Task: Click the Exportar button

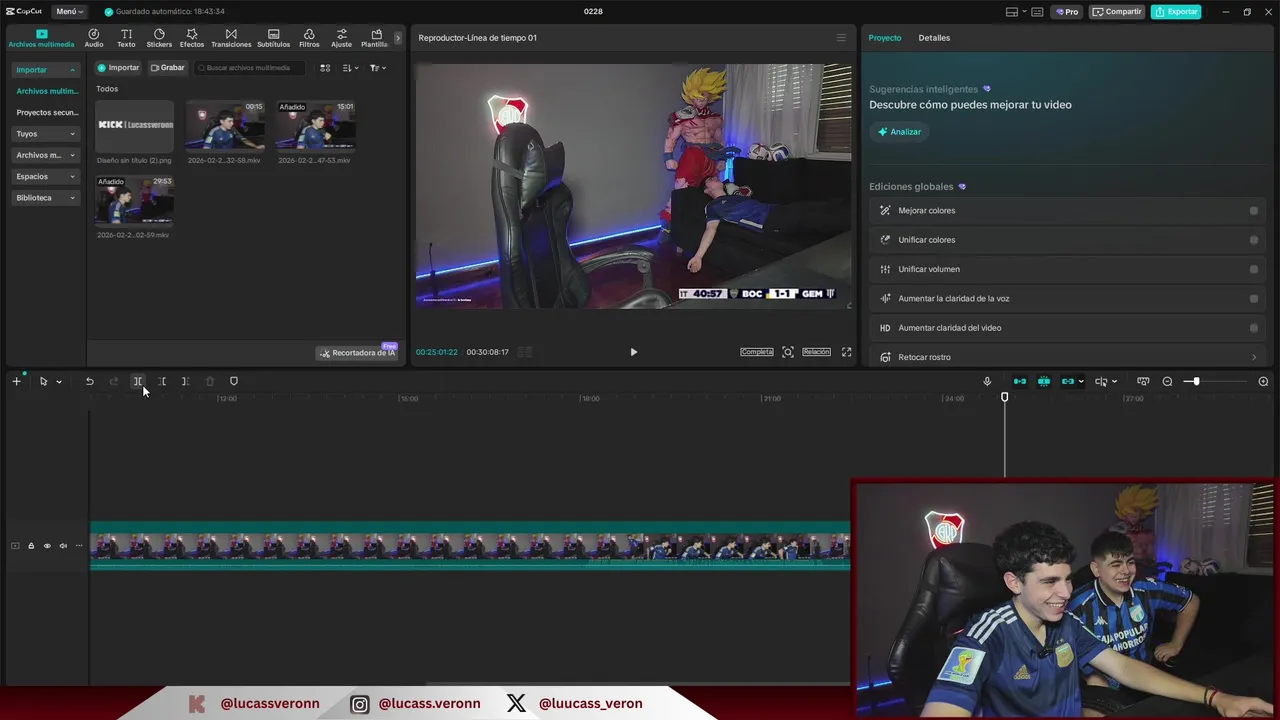Action: tap(1176, 12)
